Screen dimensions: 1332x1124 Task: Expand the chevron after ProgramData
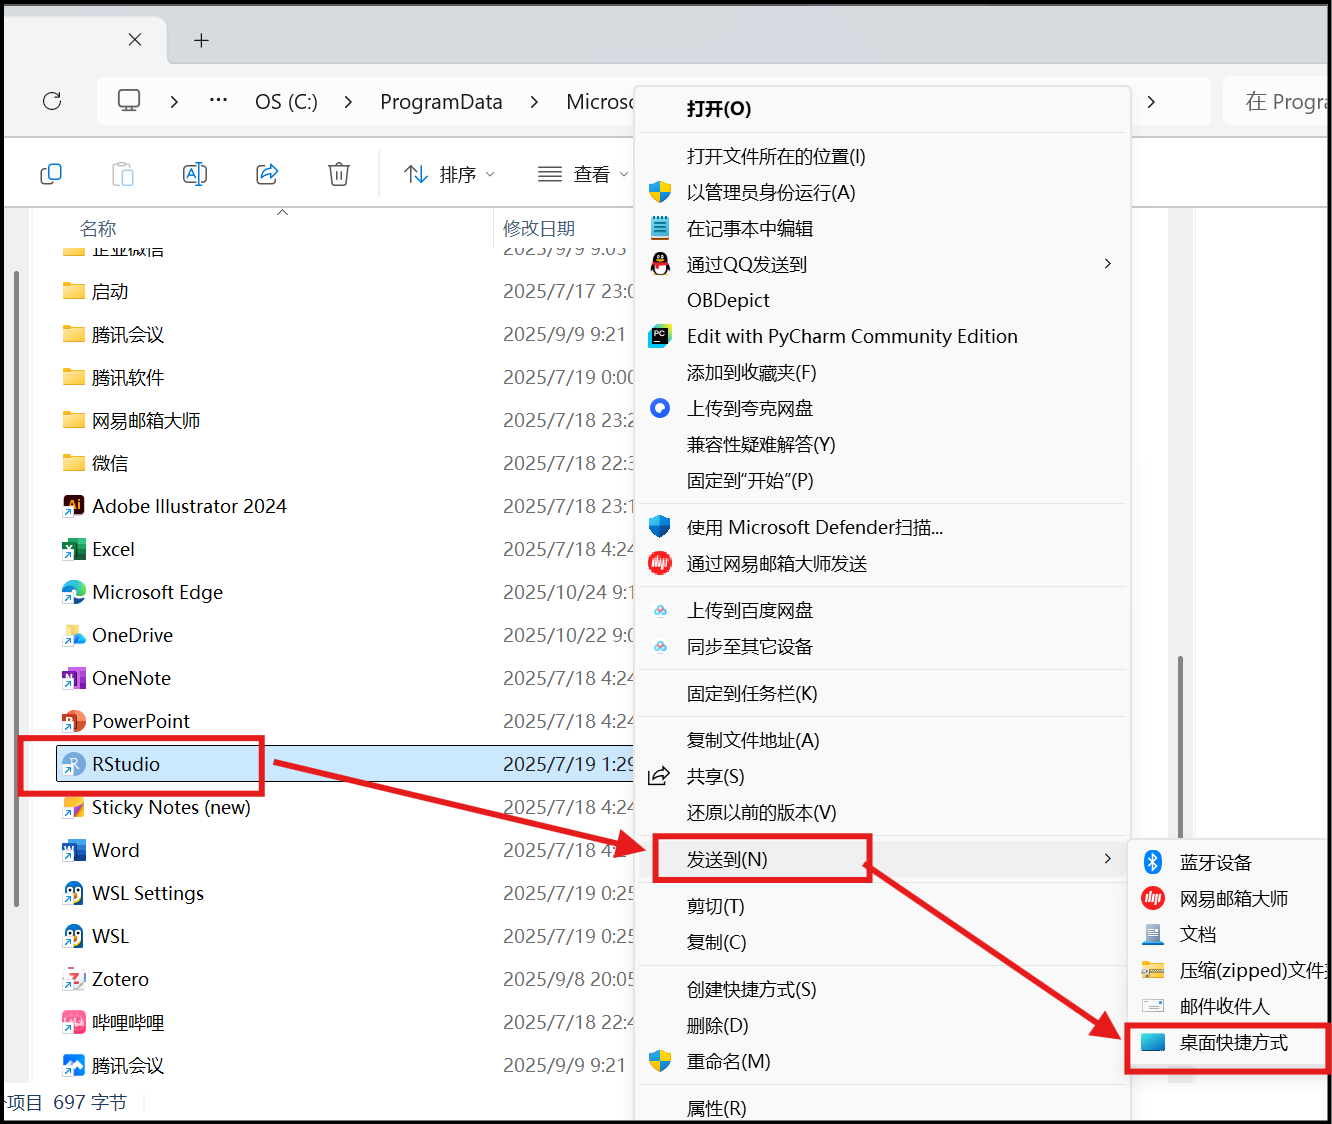[x=534, y=101]
